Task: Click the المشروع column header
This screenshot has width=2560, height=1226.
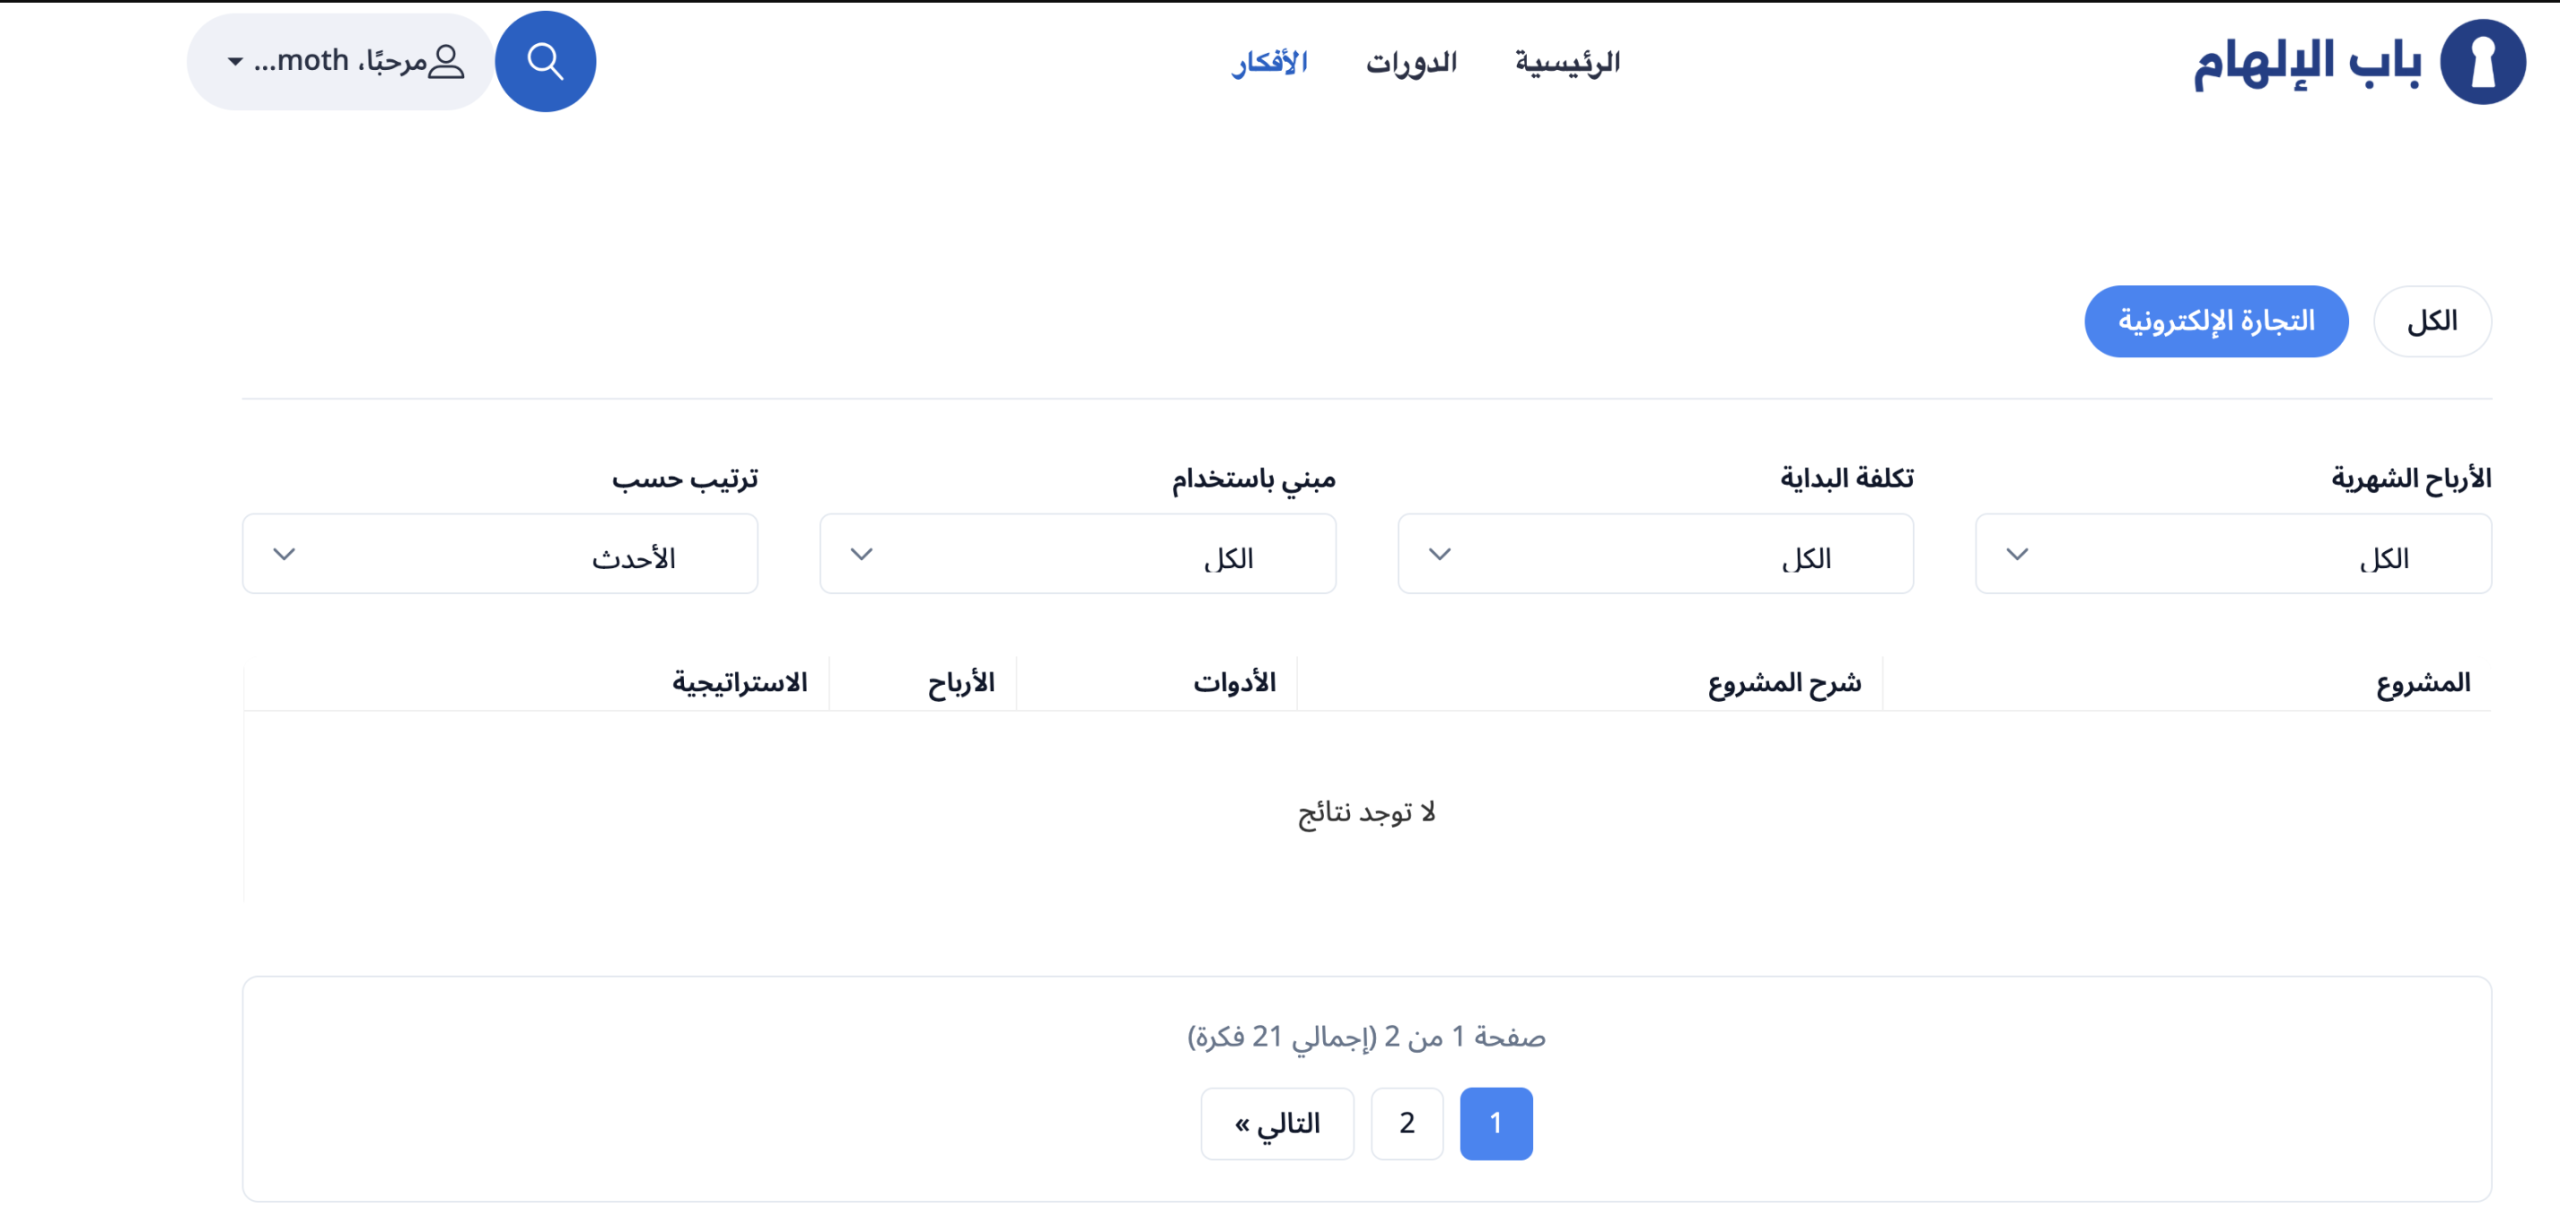Action: click(x=2422, y=683)
